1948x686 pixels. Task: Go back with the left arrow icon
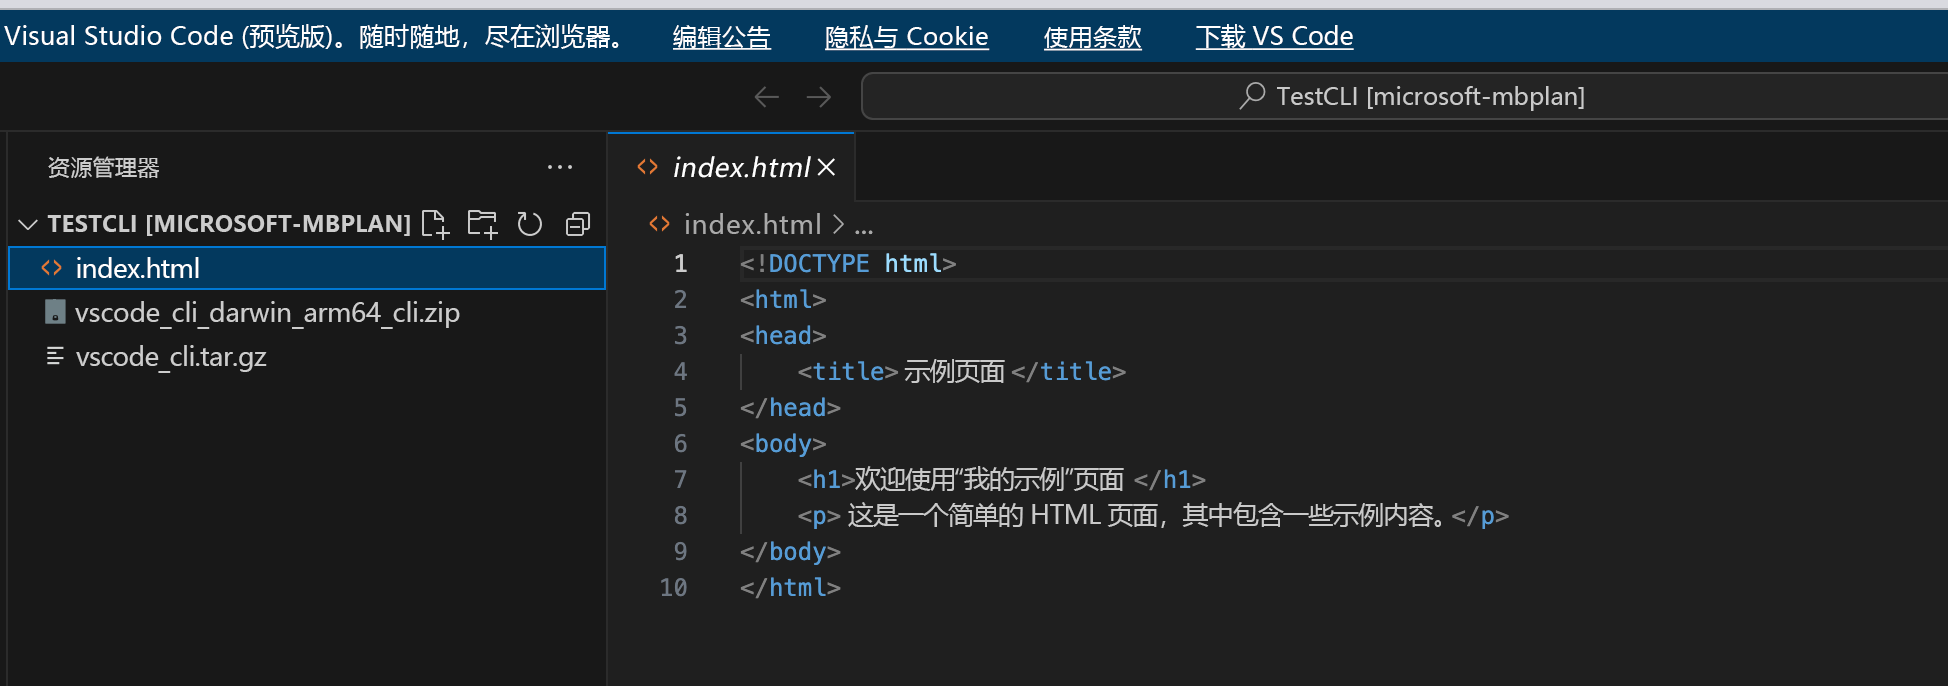(x=766, y=97)
